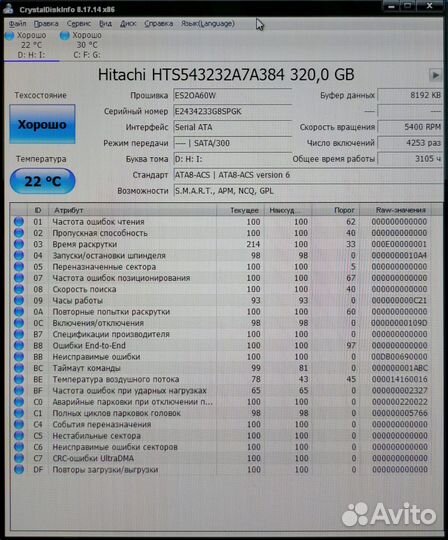Click status icon for attribute 01
This screenshot has width=448, height=540.
tap(19, 222)
